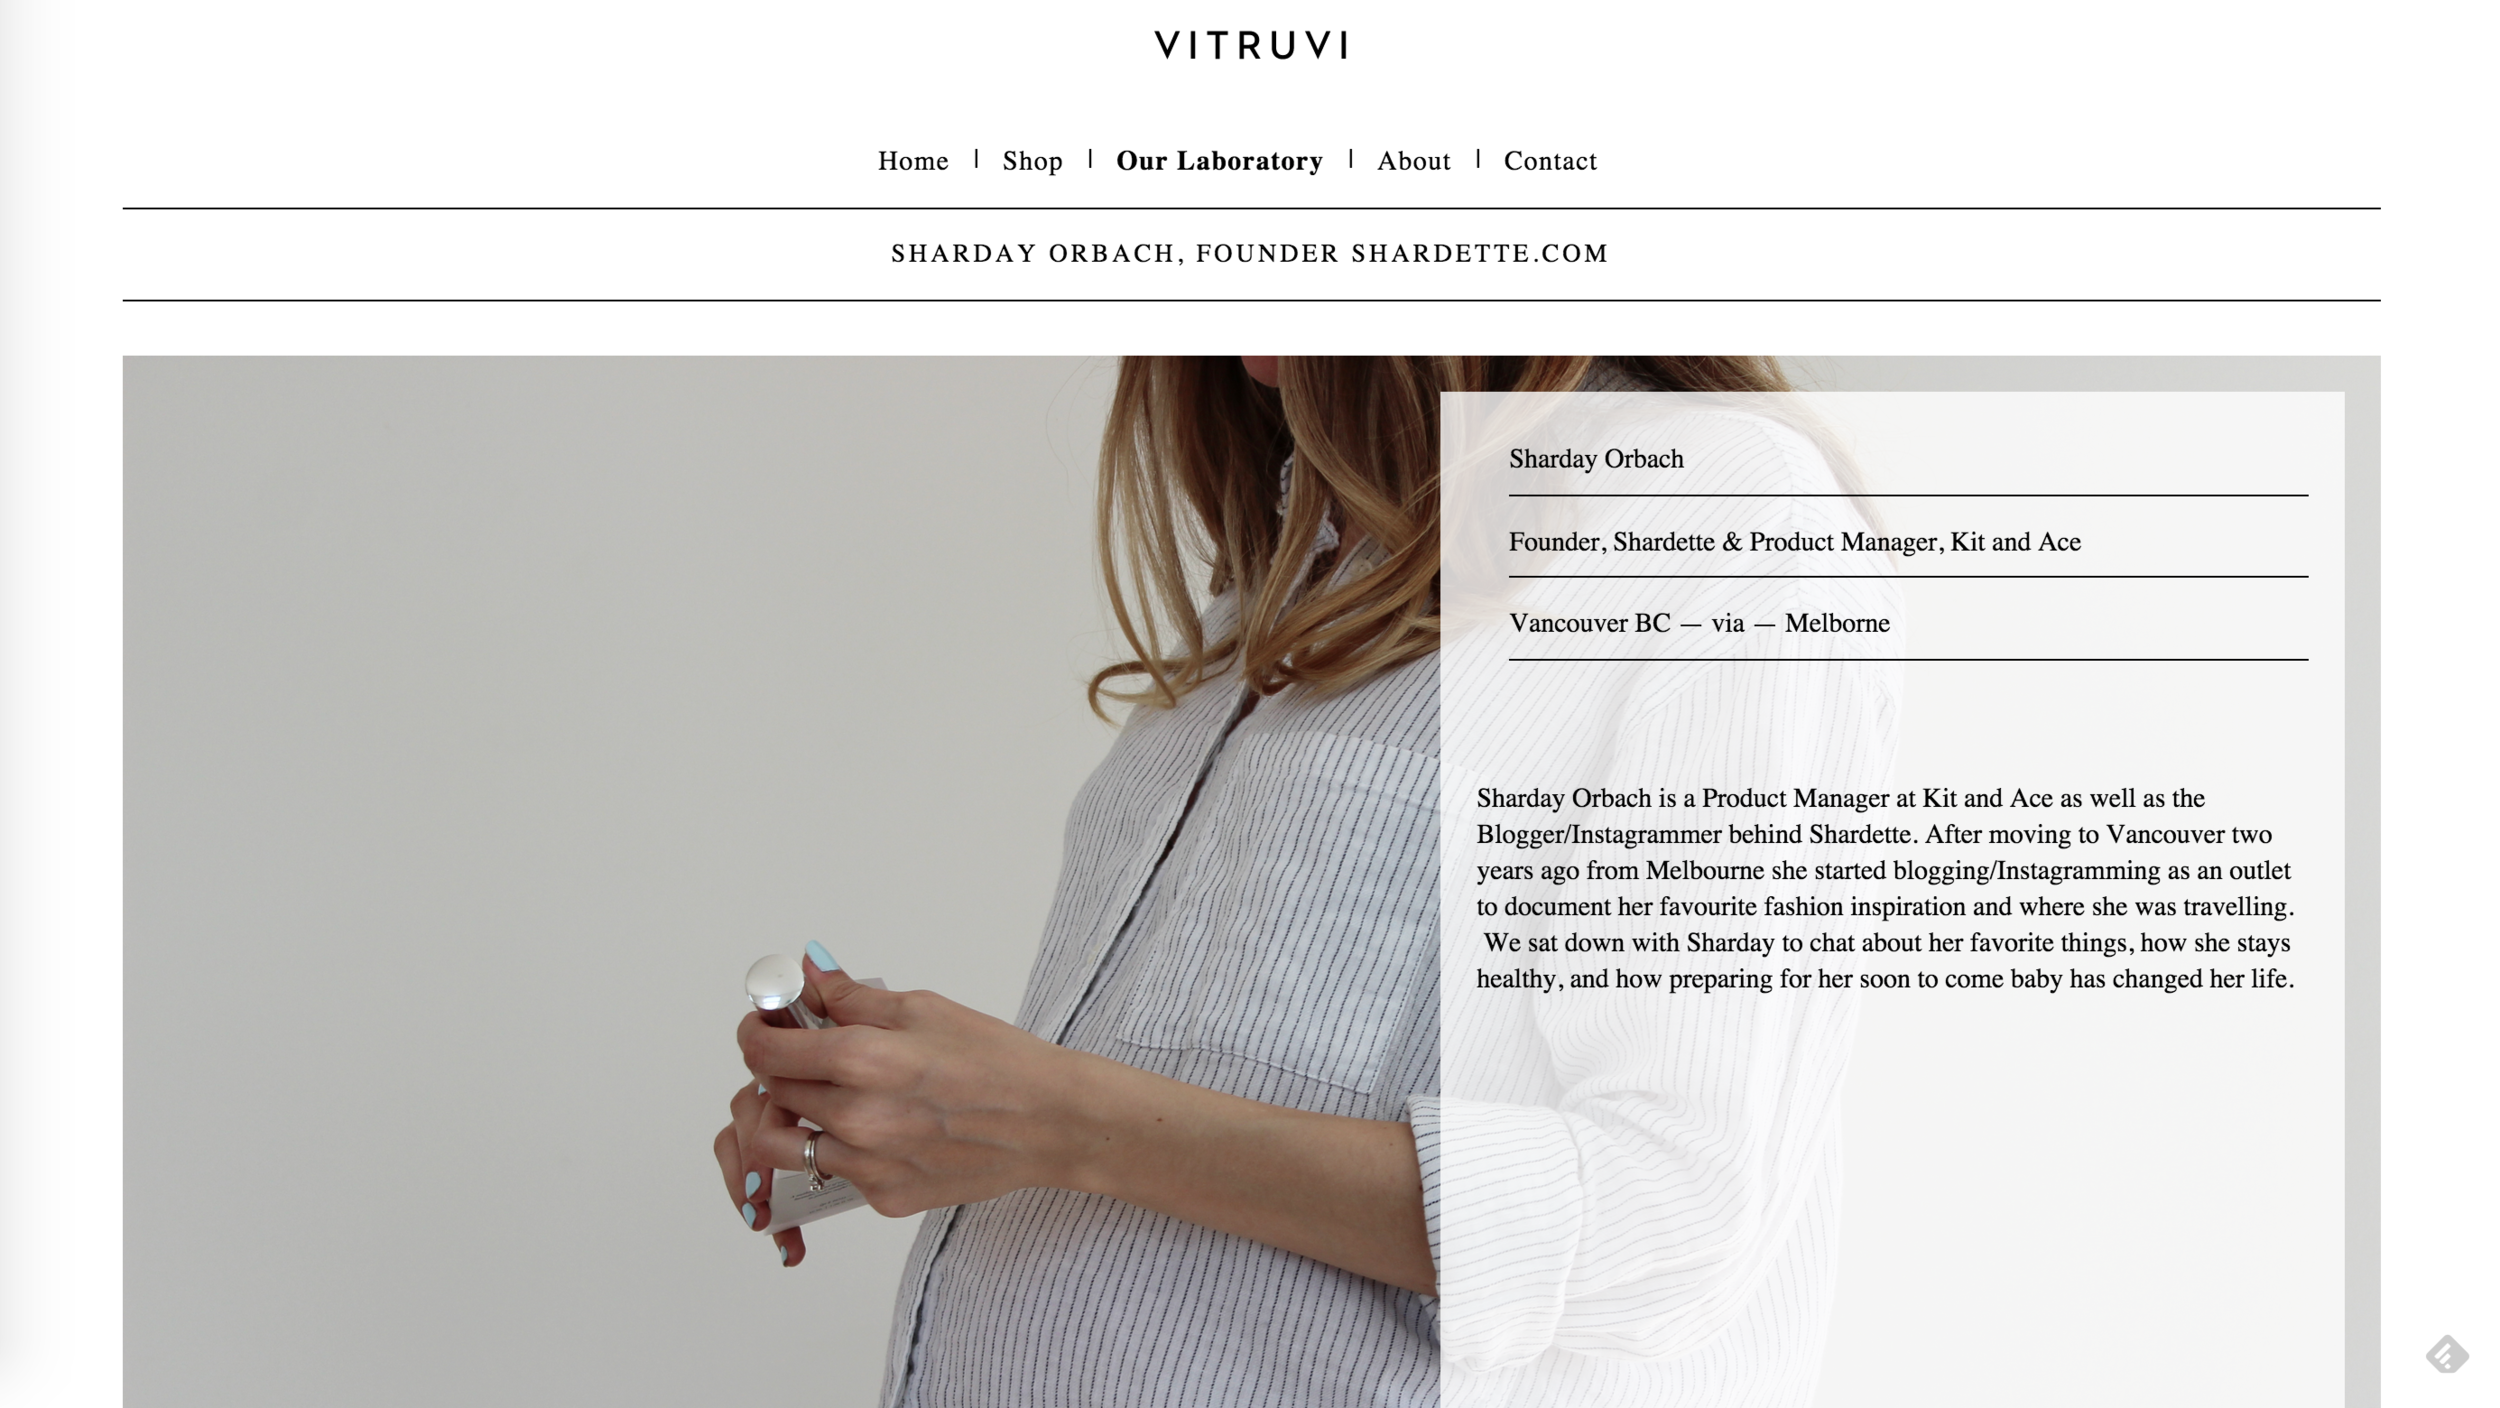Open the About page
Viewport: 2500px width, 1408px height.
tap(1413, 161)
